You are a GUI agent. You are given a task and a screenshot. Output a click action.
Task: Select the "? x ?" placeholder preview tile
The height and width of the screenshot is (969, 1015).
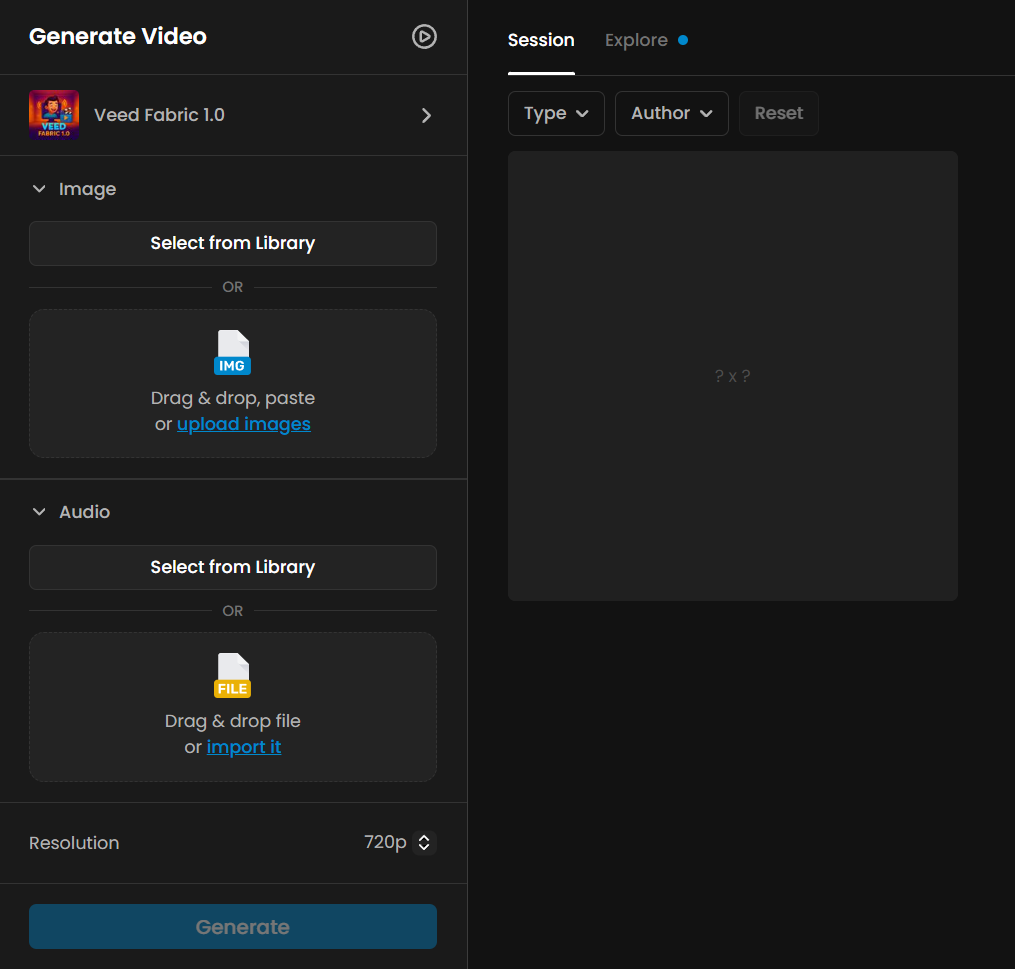732,376
